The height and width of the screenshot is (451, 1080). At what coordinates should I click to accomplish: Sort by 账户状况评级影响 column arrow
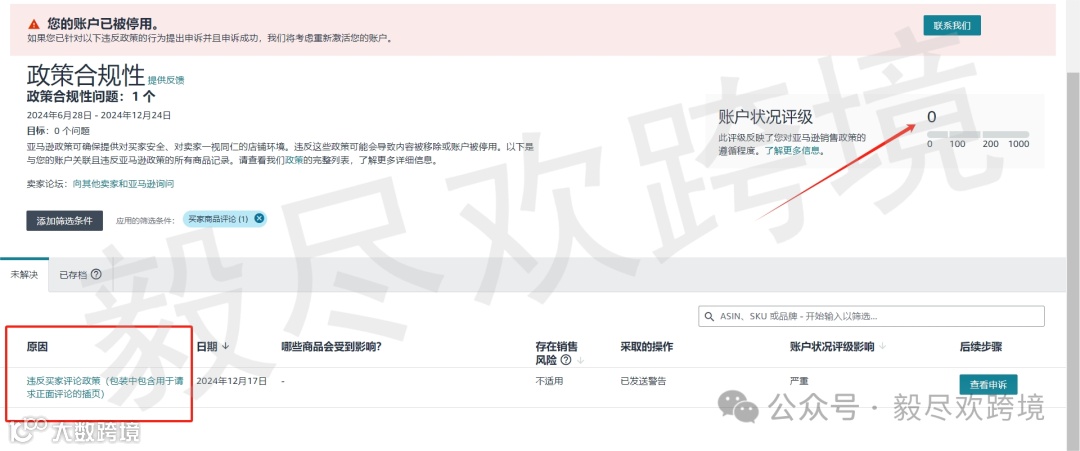coord(882,346)
